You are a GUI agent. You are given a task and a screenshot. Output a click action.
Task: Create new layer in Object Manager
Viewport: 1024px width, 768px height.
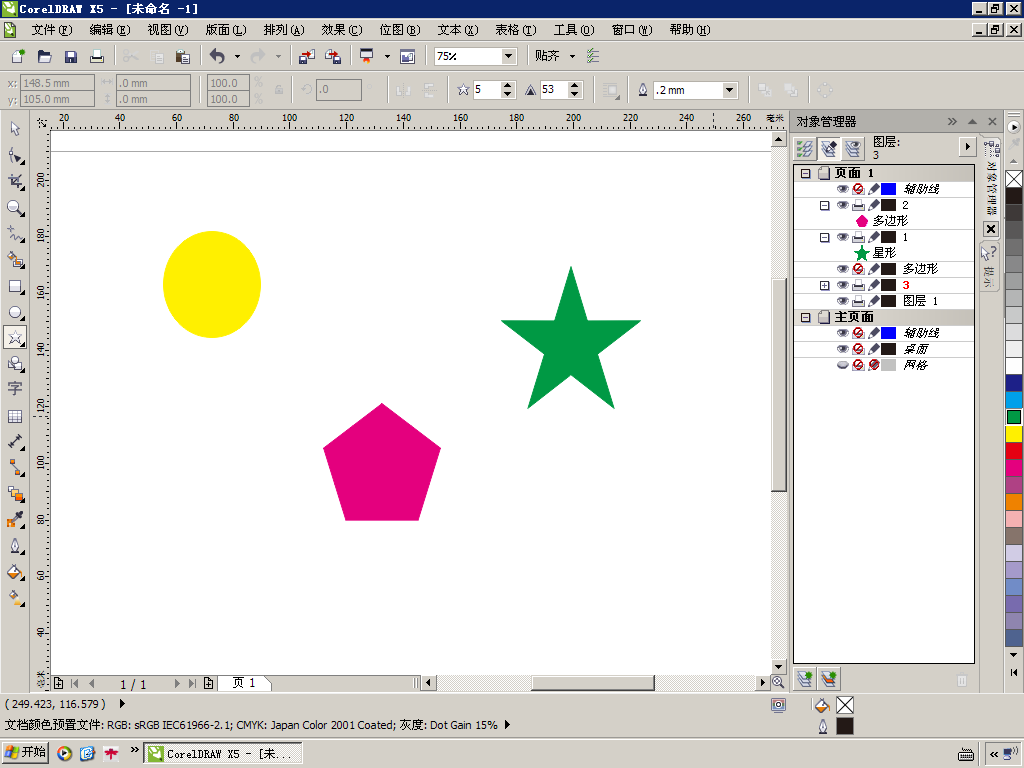[x=805, y=679]
